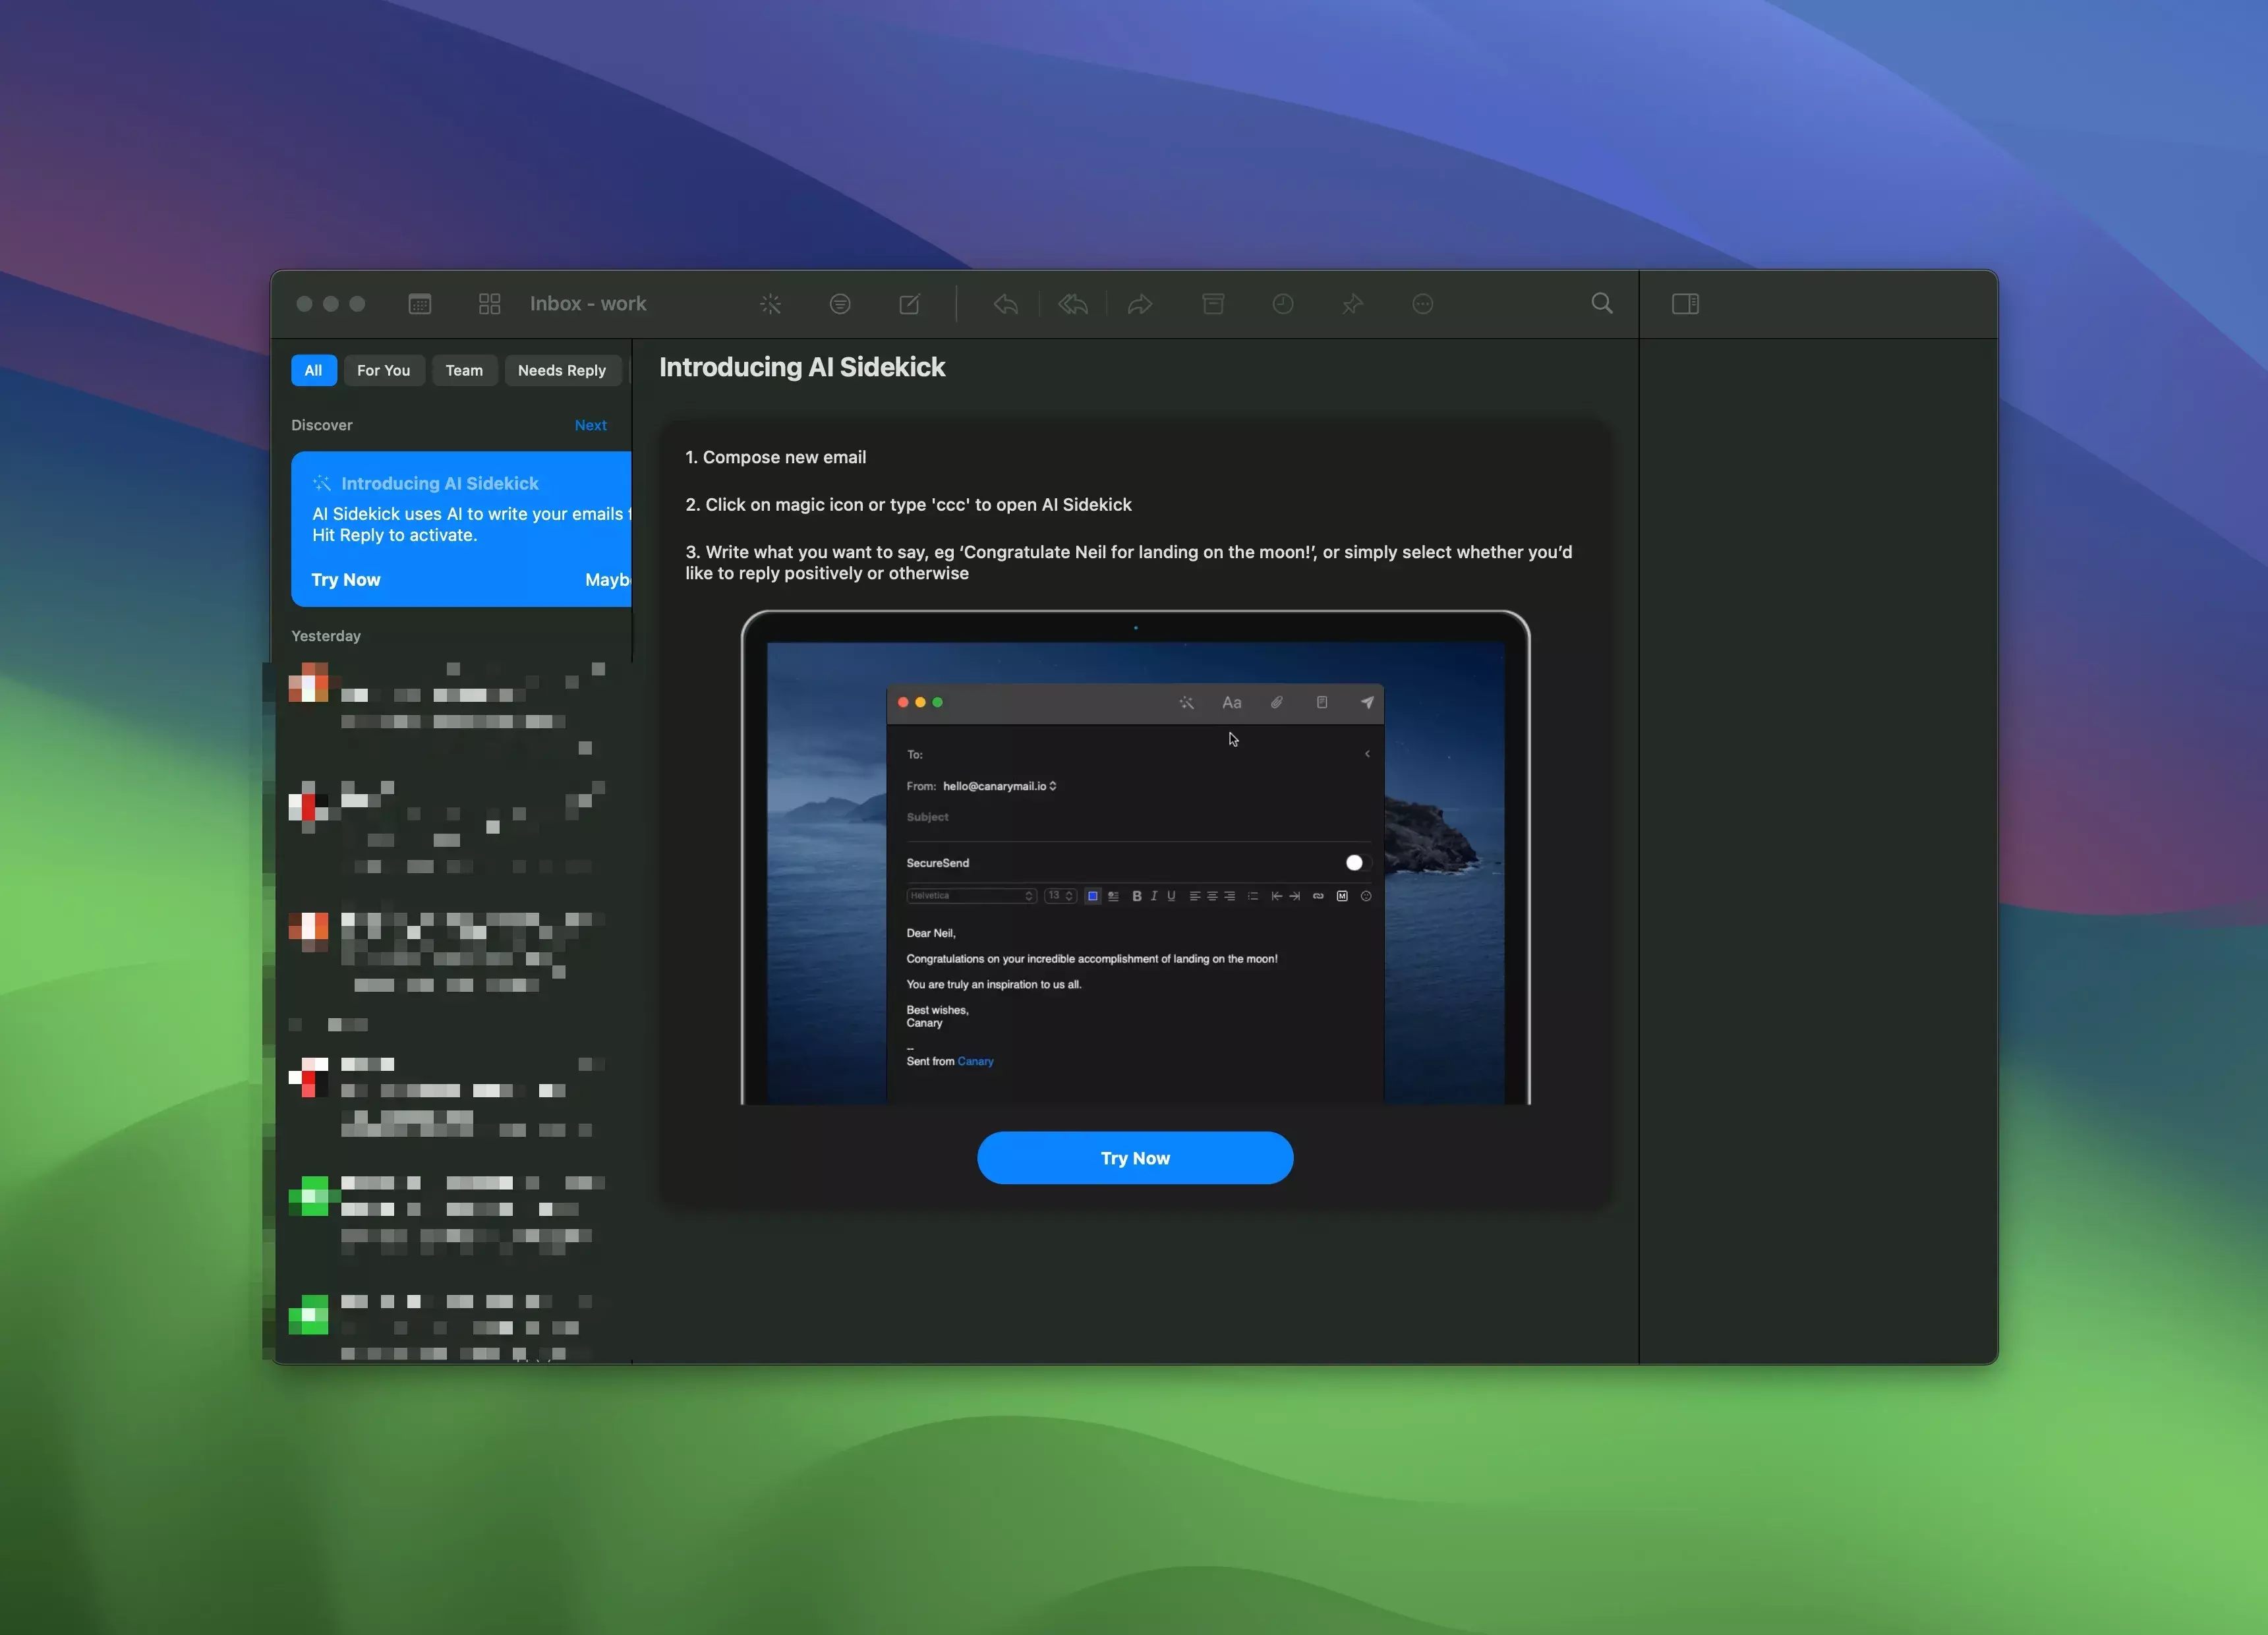The image size is (2268, 1635).
Task: Click the Reply All arrows icon
Action: 1073,304
